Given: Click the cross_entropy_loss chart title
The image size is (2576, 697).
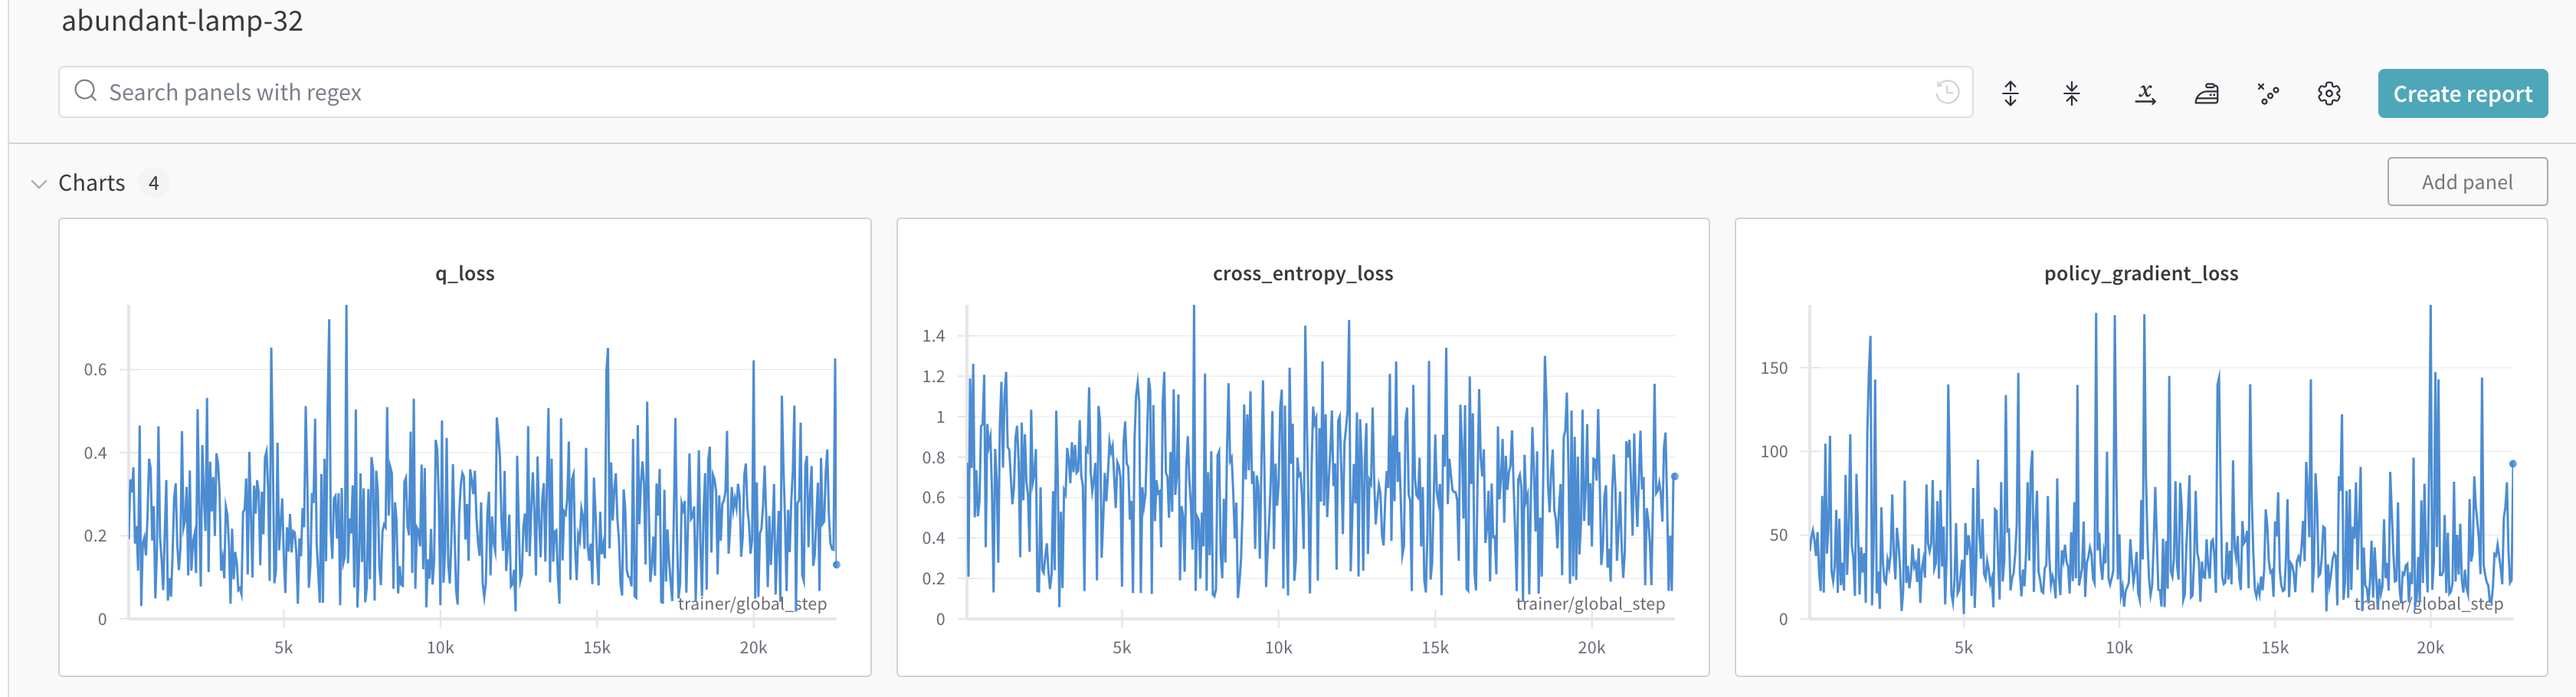Looking at the screenshot, I should click(x=1302, y=274).
